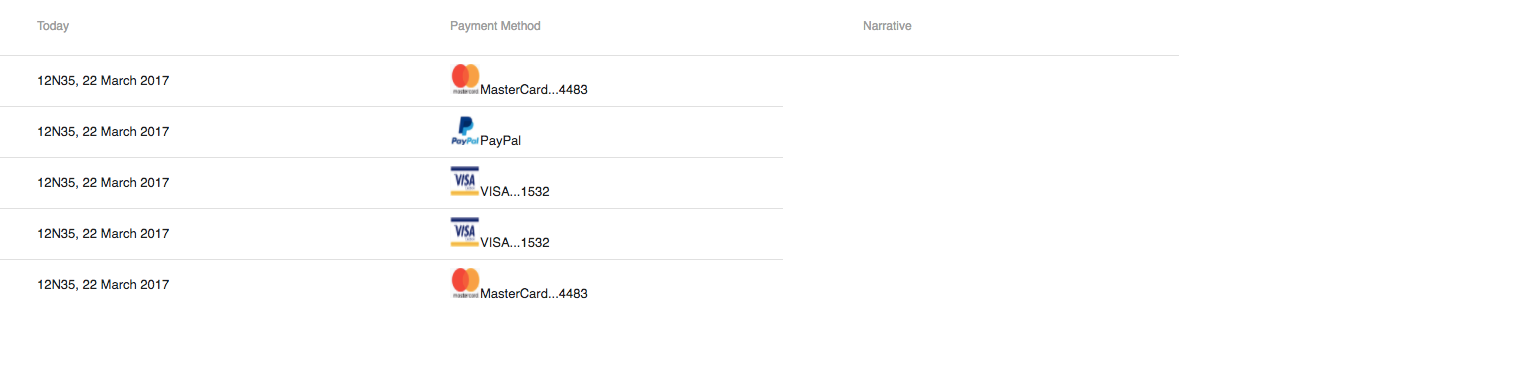
Task: Click the PayPal payment method label
Action: (x=501, y=140)
